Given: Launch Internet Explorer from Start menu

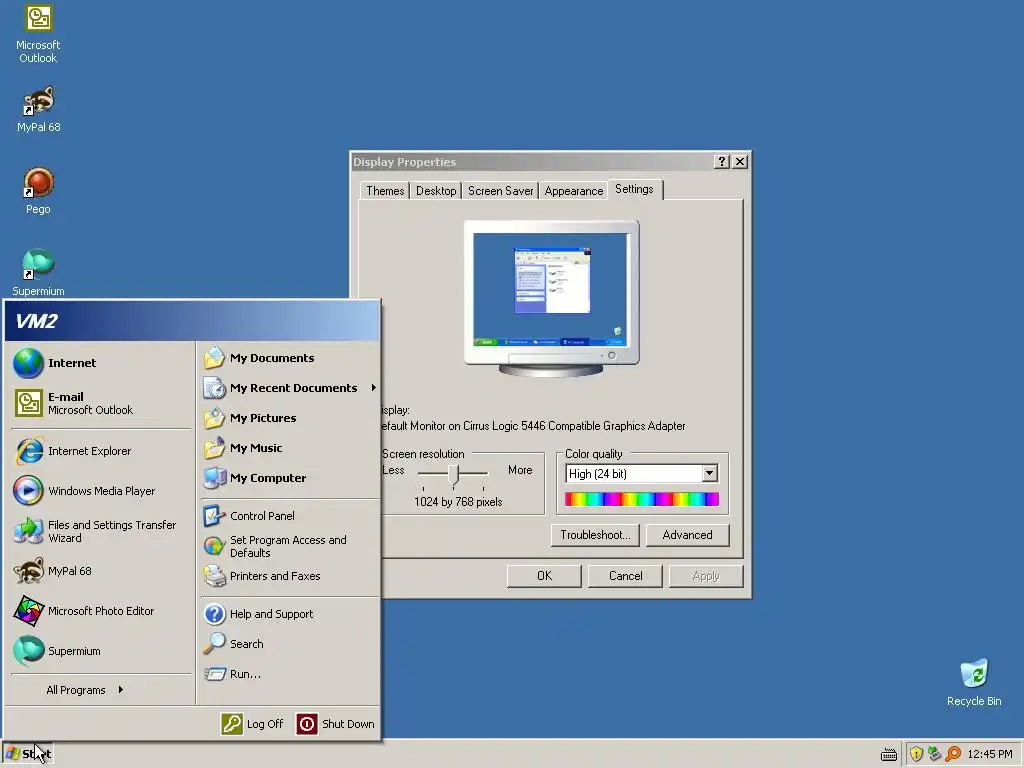Looking at the screenshot, I should coord(101,451).
